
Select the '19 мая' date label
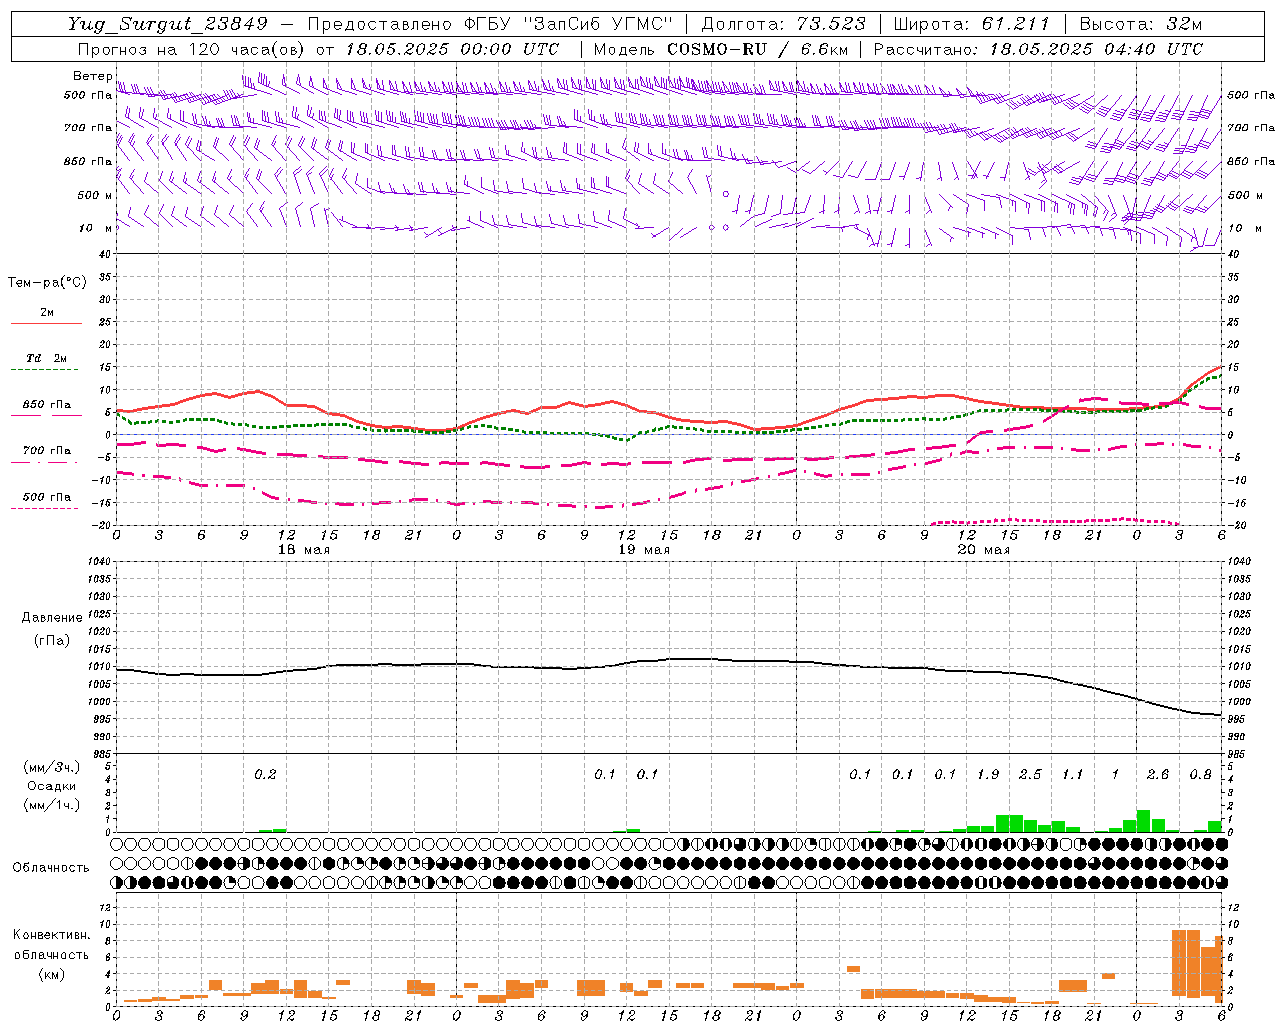[644, 550]
